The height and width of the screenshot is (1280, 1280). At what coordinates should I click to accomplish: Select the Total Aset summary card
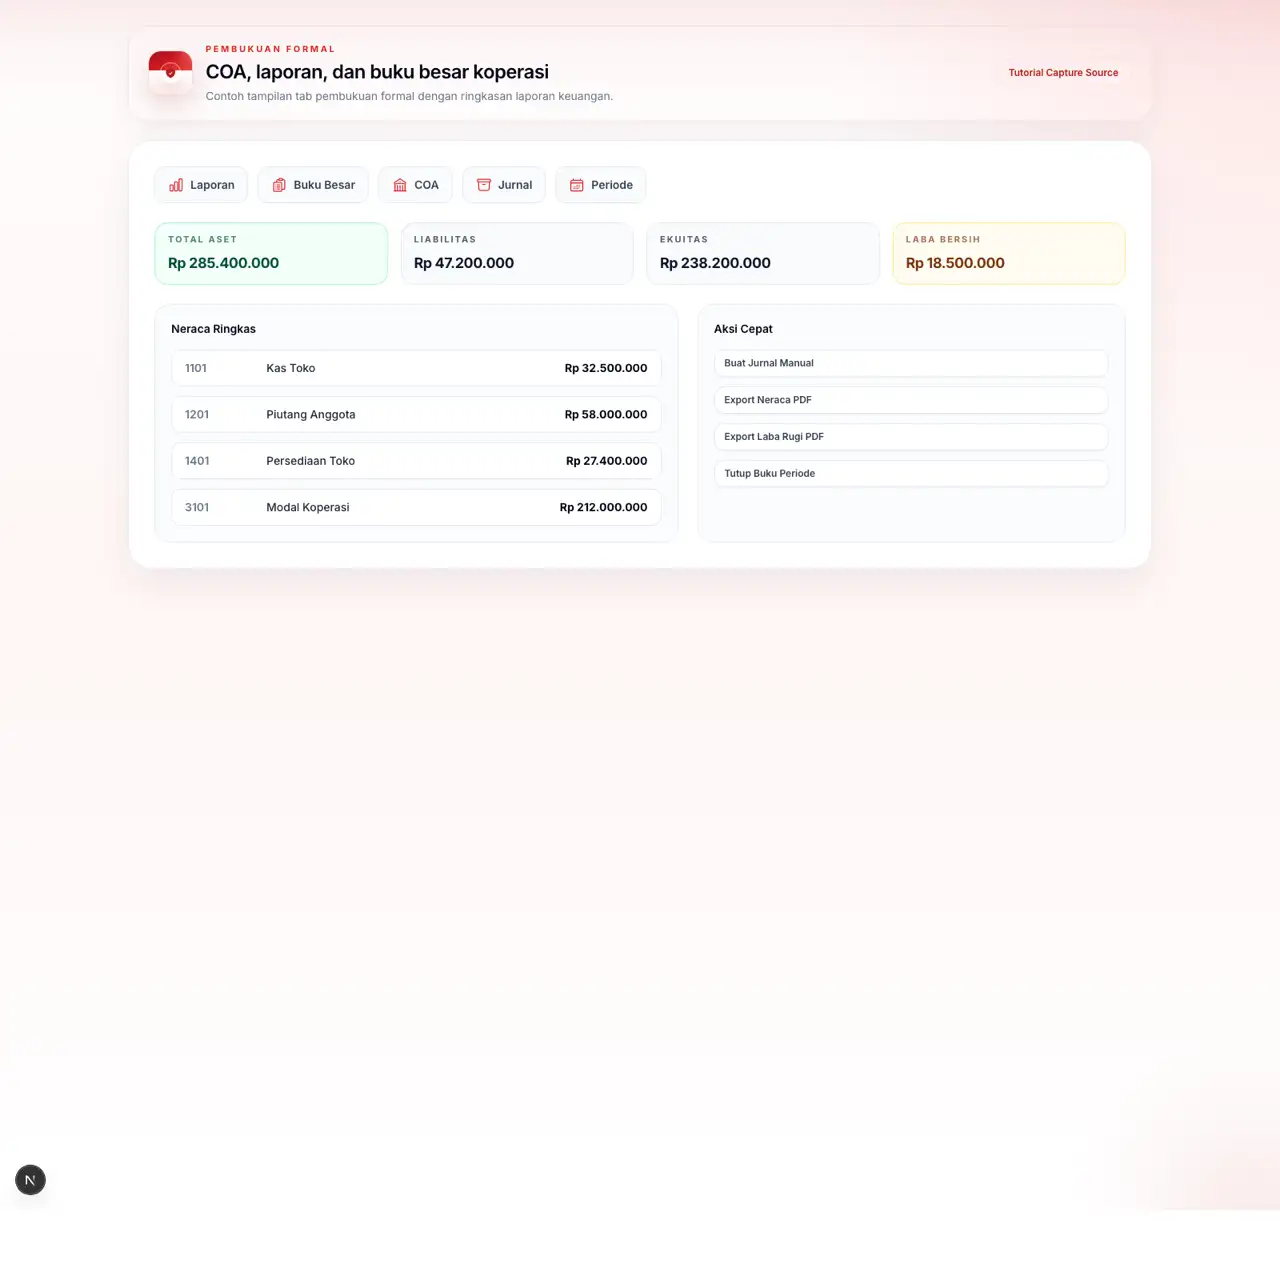(x=271, y=253)
